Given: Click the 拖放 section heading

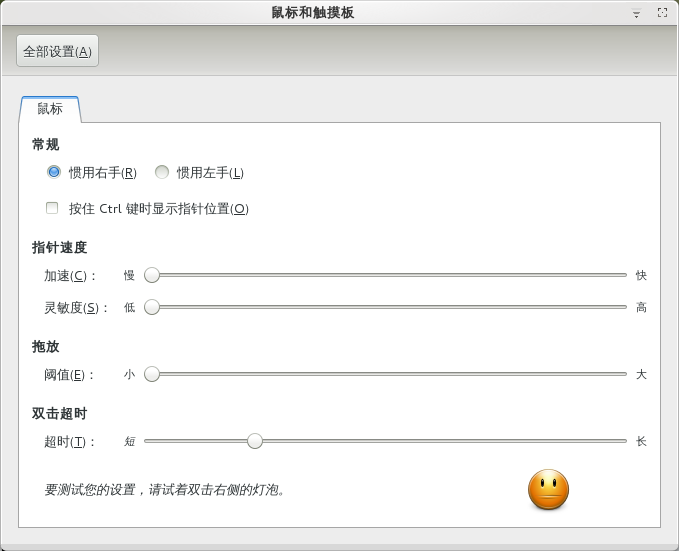Looking at the screenshot, I should tap(45, 347).
